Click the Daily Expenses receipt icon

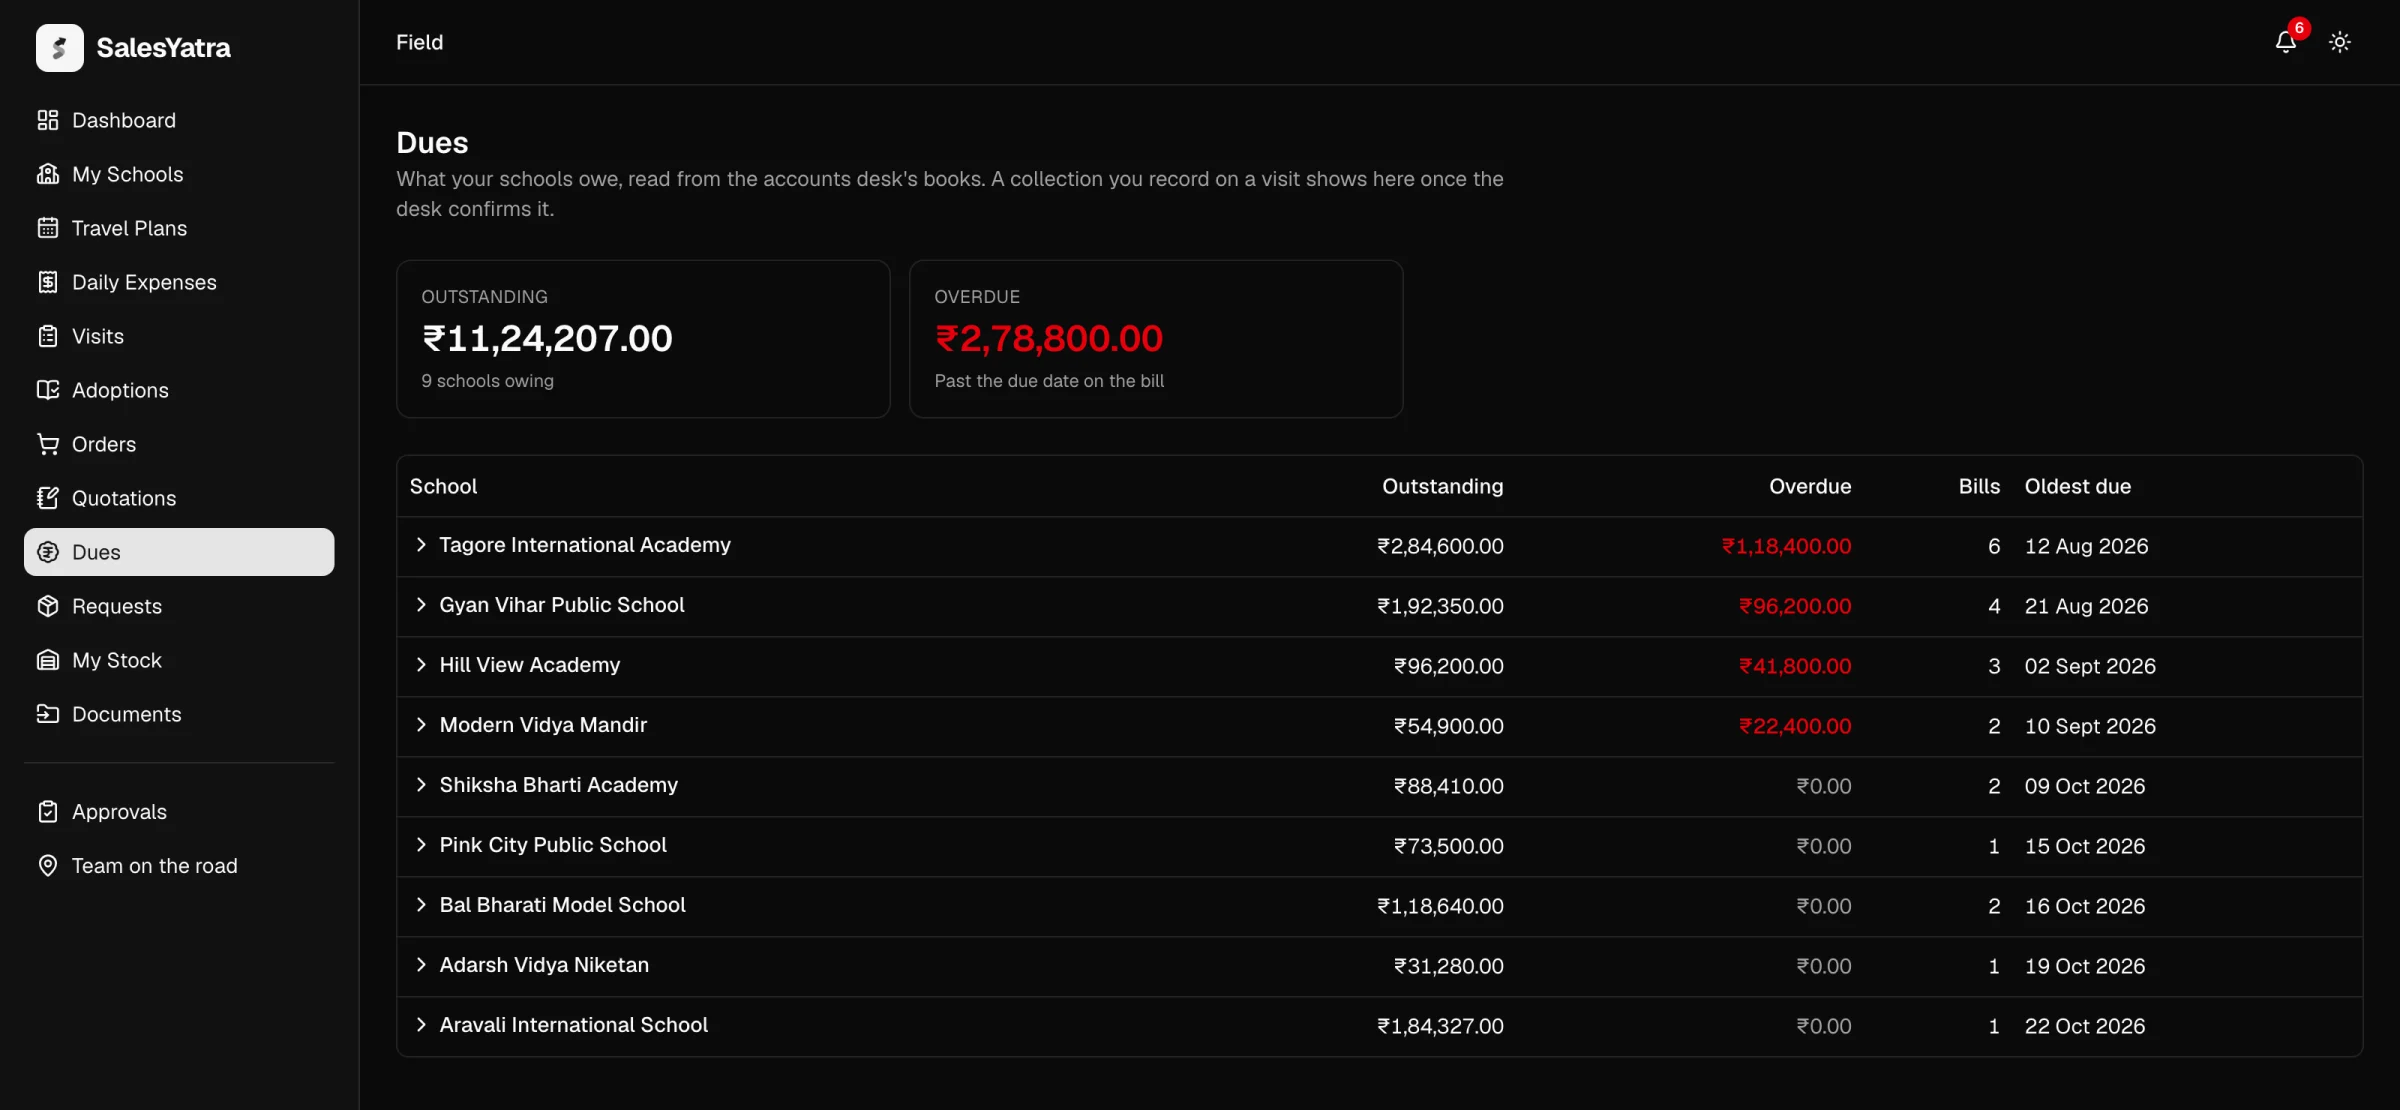[x=48, y=282]
